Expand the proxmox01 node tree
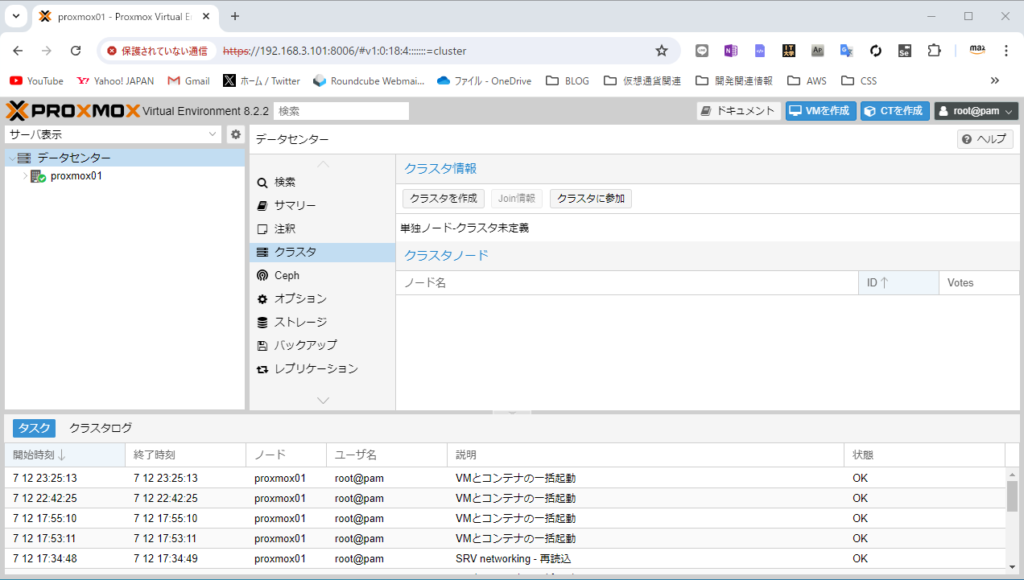1024x580 pixels. pyautogui.click(x=25, y=176)
